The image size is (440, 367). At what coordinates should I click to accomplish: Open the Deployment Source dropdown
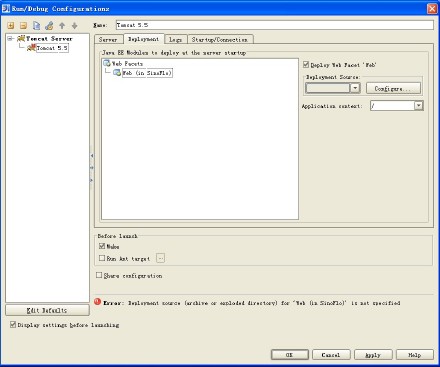coord(355,88)
